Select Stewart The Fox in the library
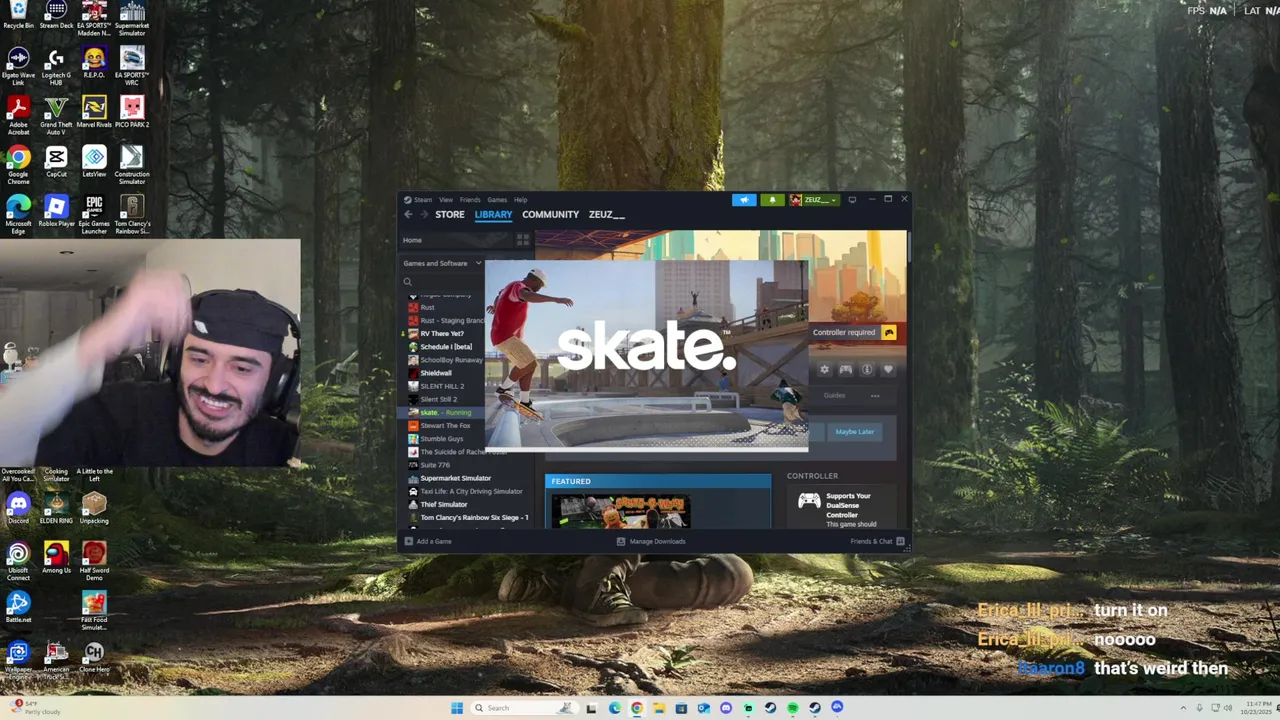Image resolution: width=1280 pixels, height=720 pixels. click(x=440, y=426)
